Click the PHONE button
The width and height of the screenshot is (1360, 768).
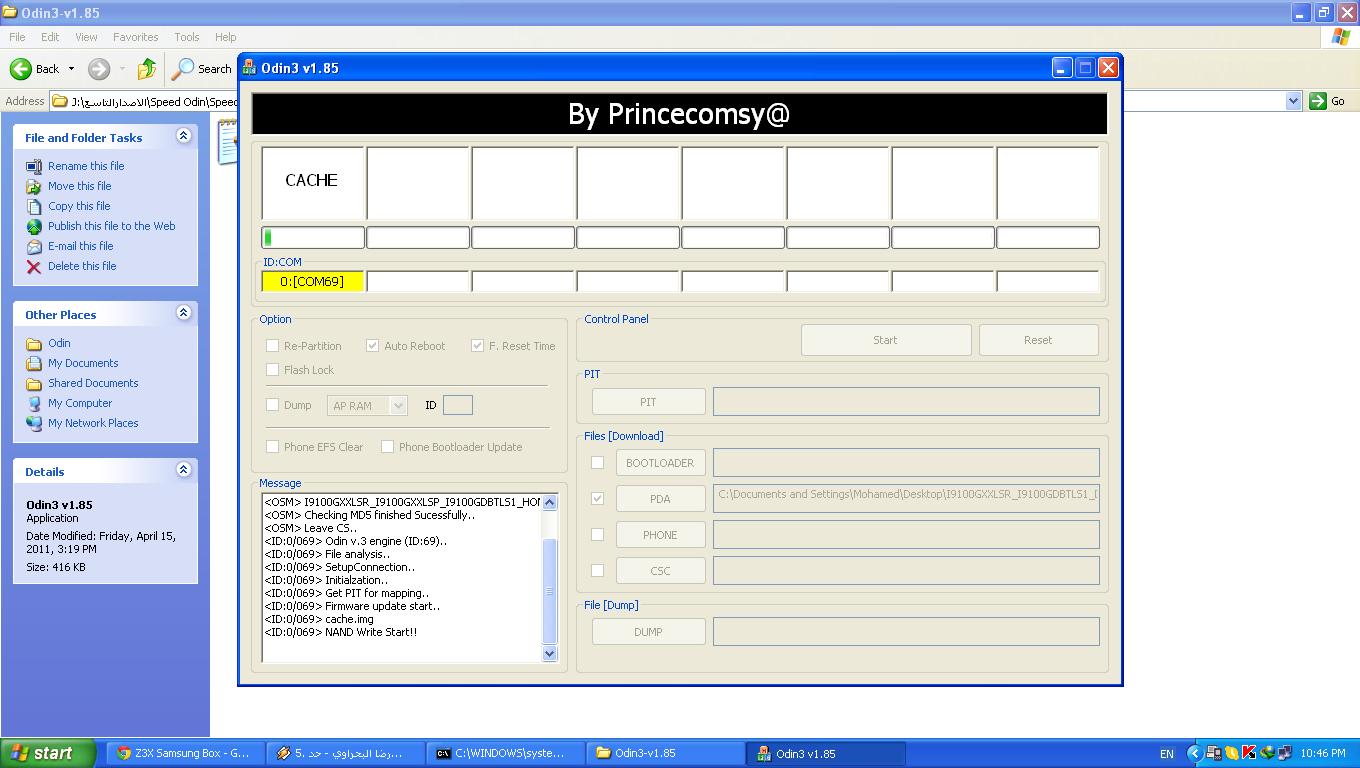pyautogui.click(x=660, y=535)
